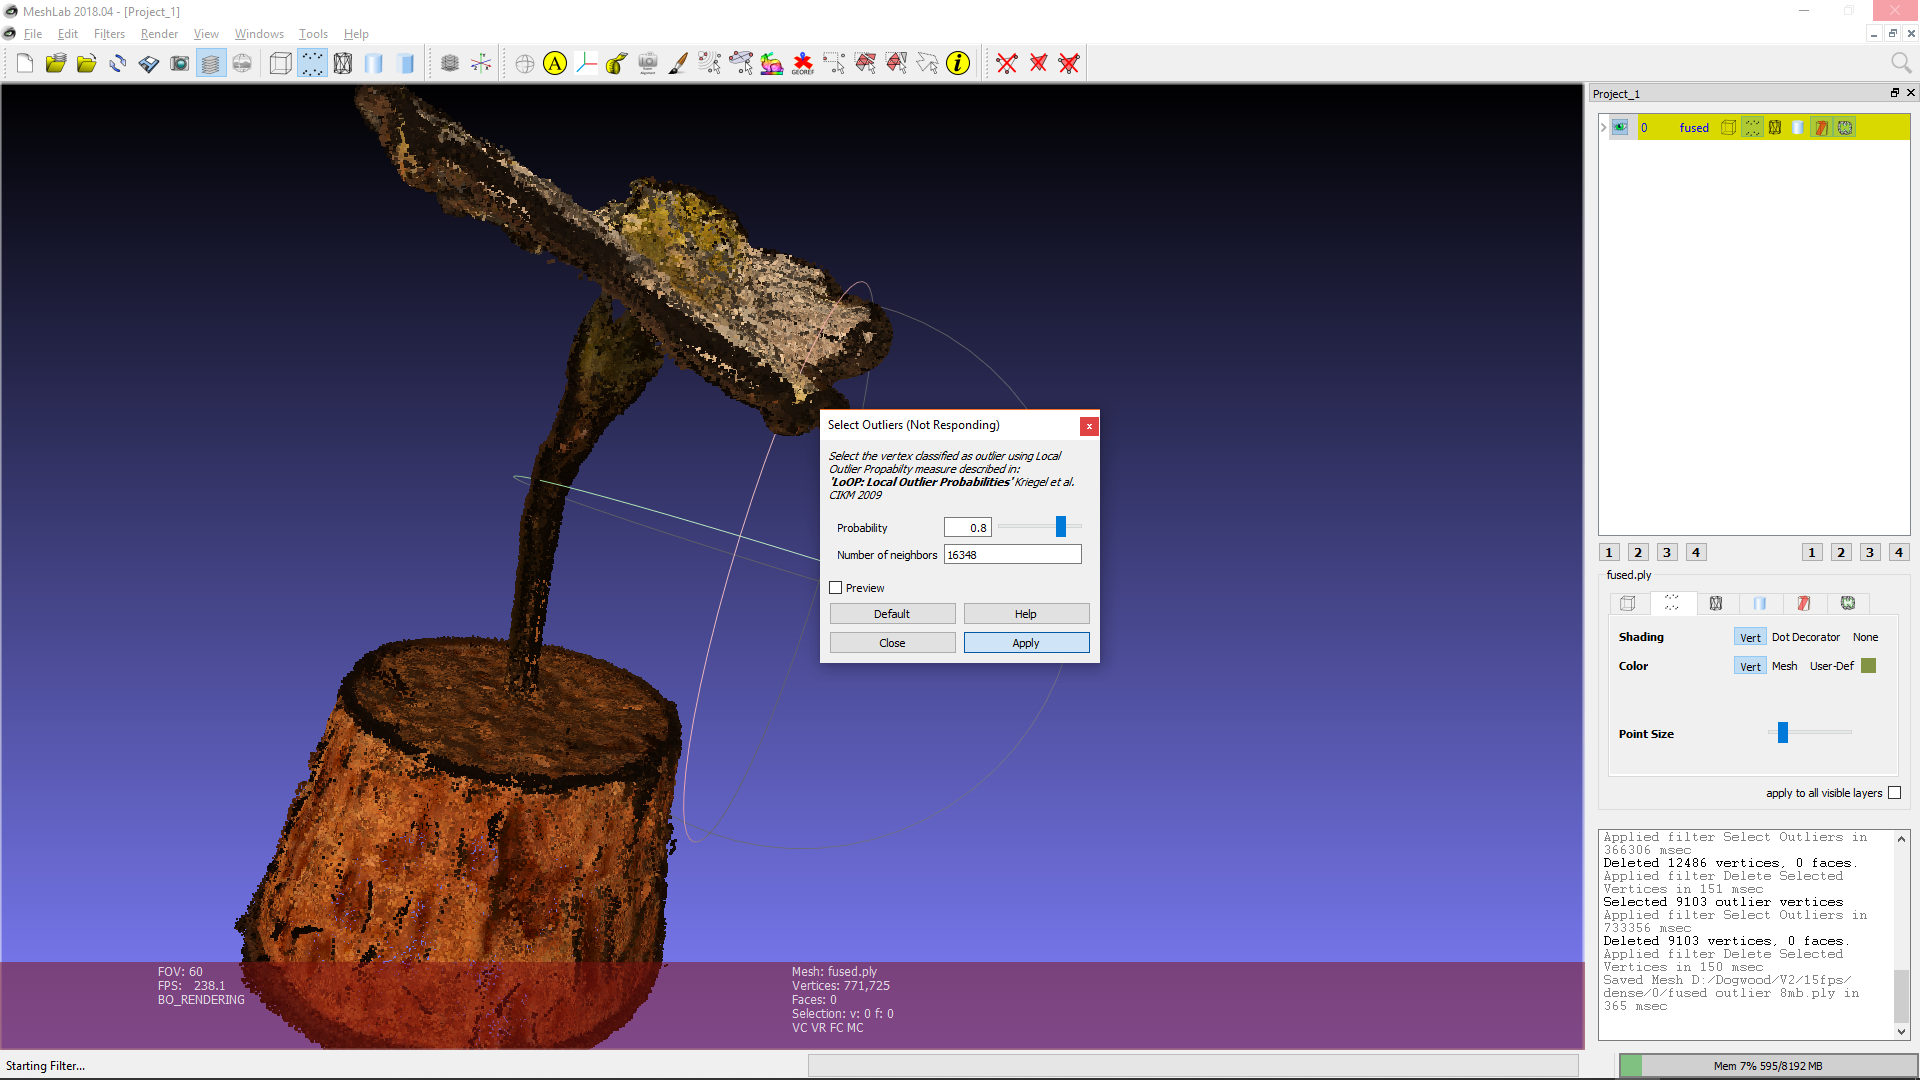Toggle visibility of the fused layer

1620,127
